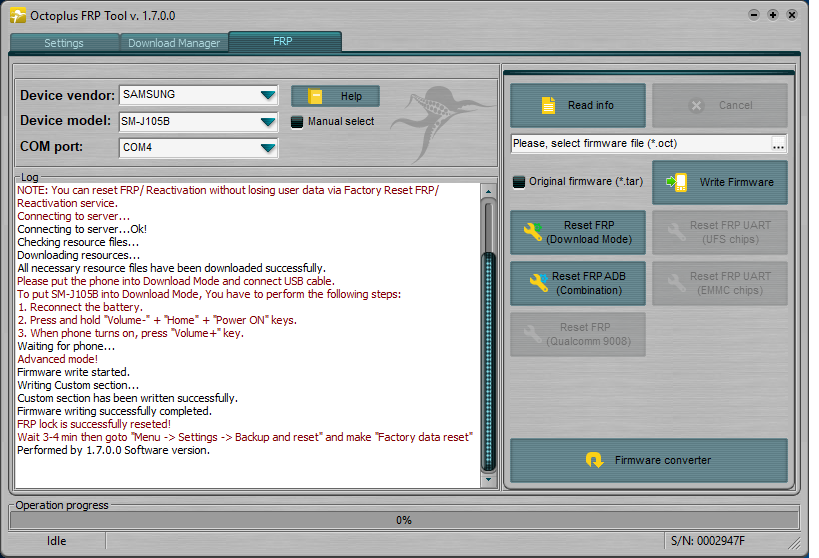The image size is (819, 558).
Task: Open the Download Manager tab
Action: (x=174, y=43)
